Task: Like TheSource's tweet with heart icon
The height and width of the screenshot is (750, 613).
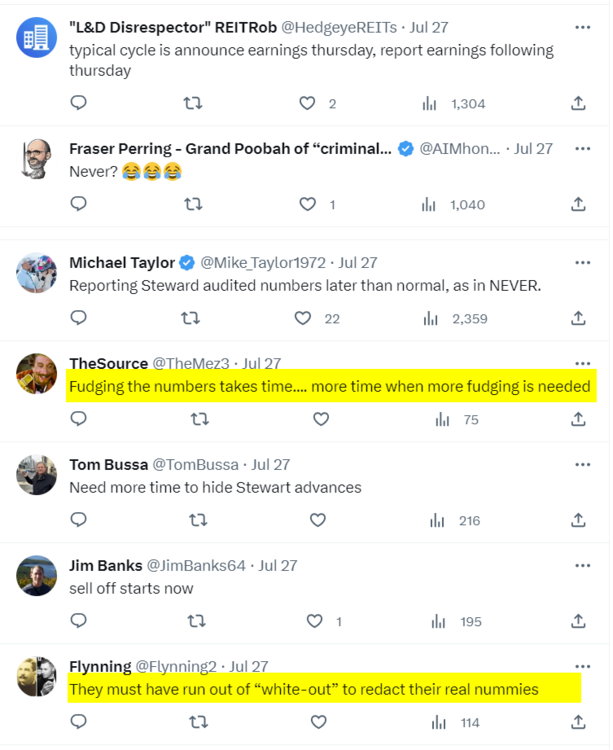Action: [320, 420]
